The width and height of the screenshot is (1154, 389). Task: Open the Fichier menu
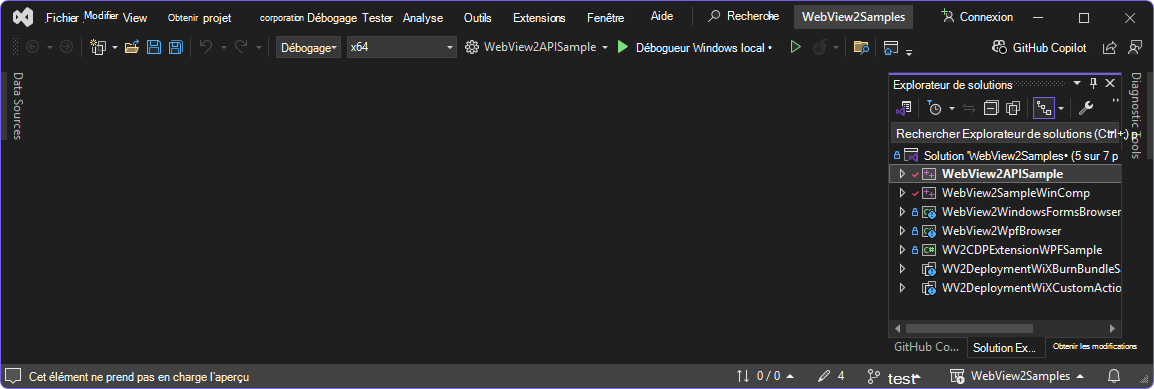pos(62,18)
